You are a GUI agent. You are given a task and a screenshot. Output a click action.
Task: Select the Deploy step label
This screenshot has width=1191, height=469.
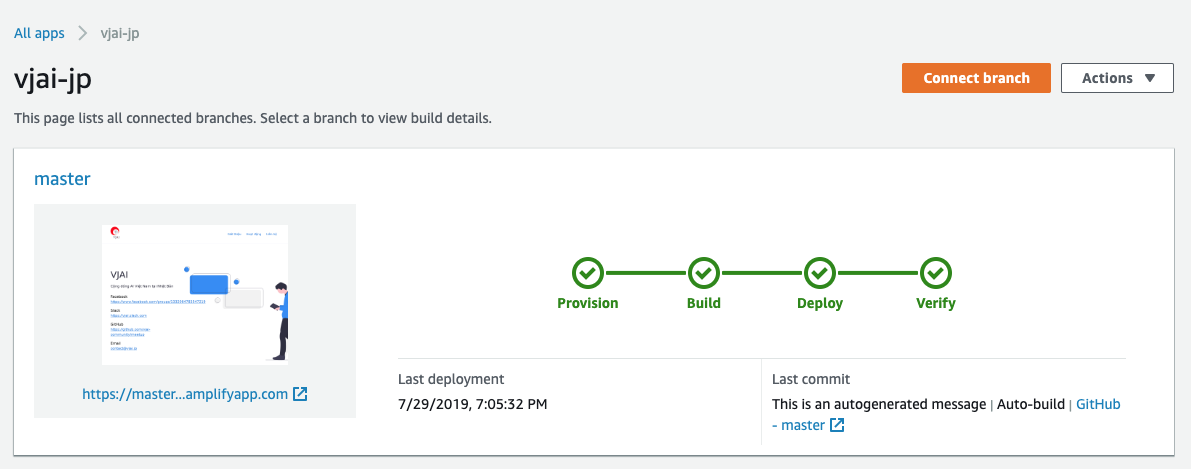[820, 303]
